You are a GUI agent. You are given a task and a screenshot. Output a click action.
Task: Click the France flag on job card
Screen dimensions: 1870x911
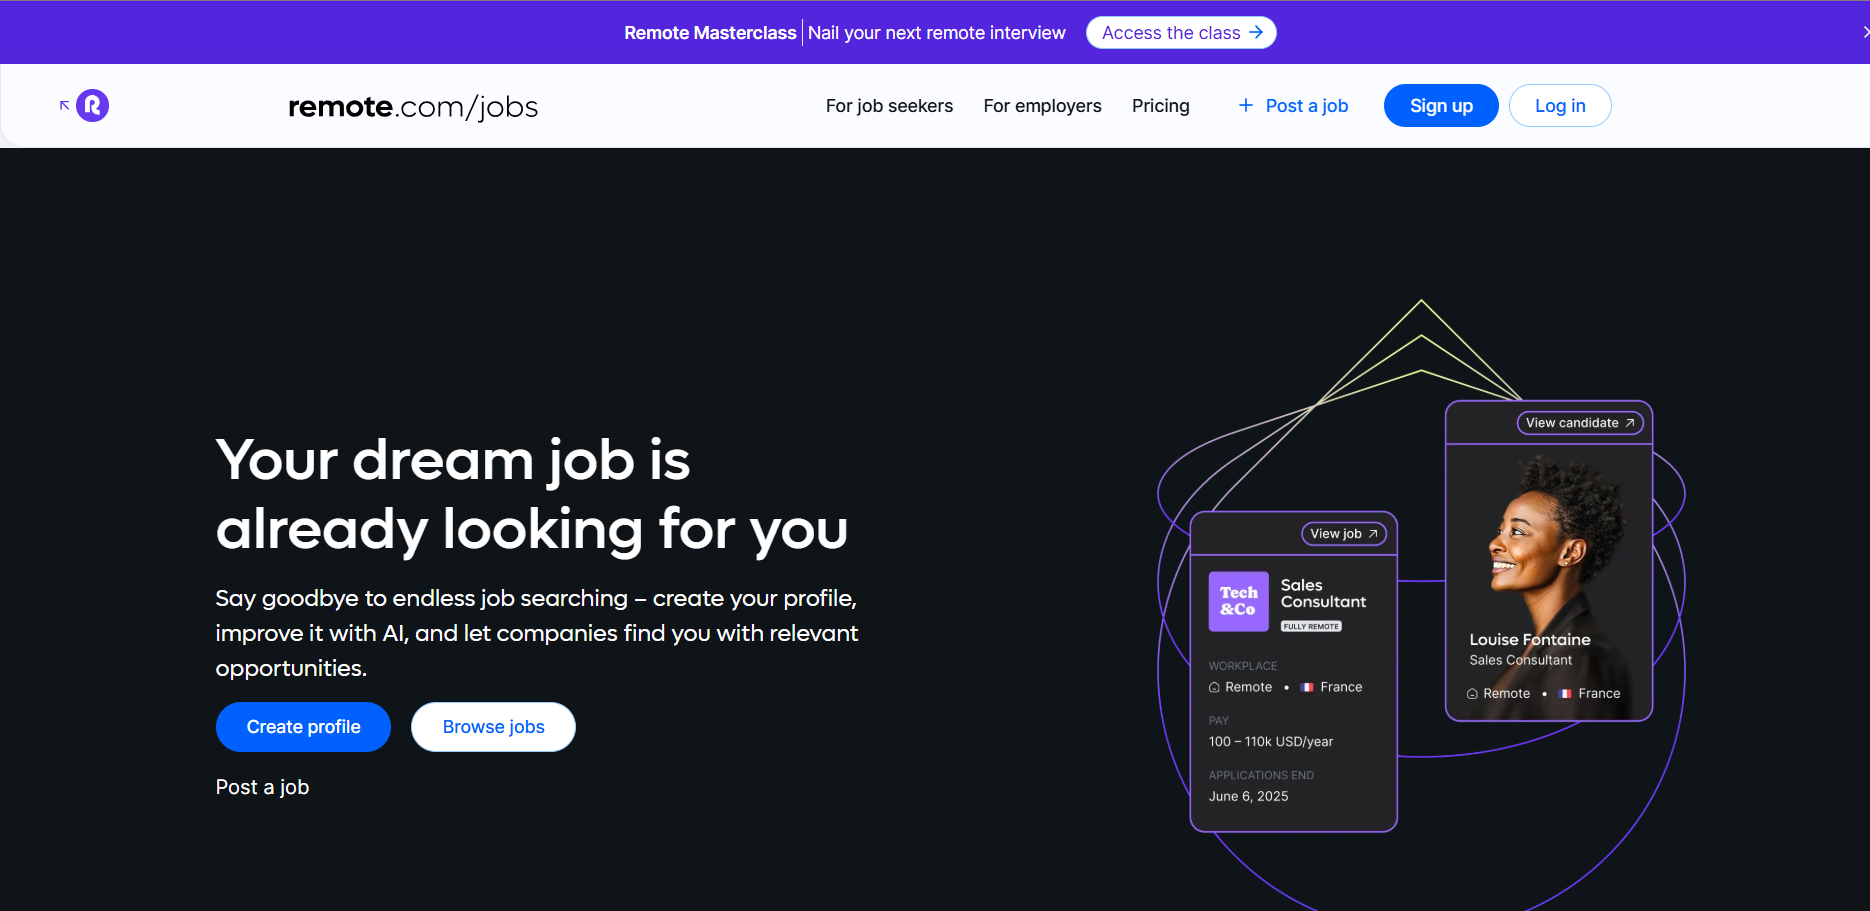1307,687
